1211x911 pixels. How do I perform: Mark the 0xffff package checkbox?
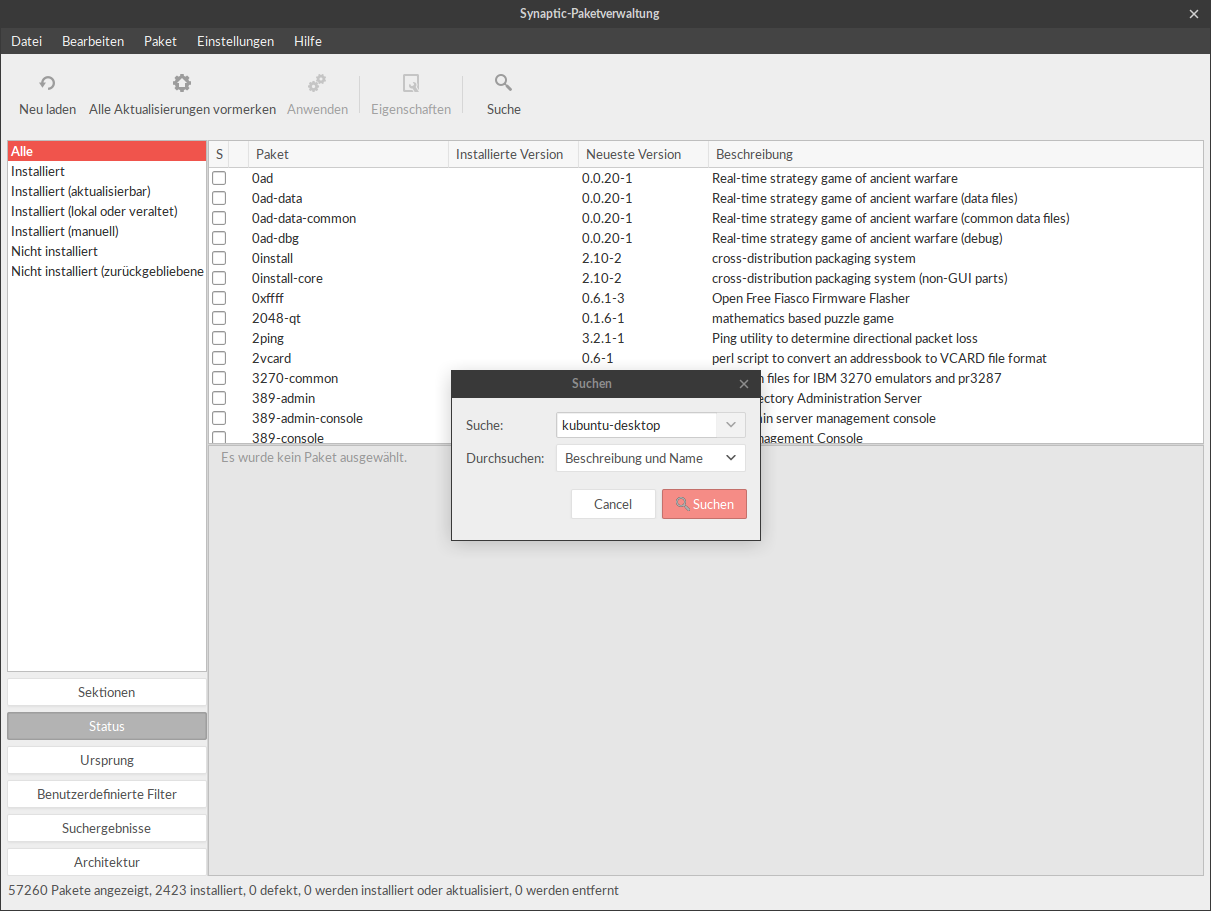coord(219,298)
